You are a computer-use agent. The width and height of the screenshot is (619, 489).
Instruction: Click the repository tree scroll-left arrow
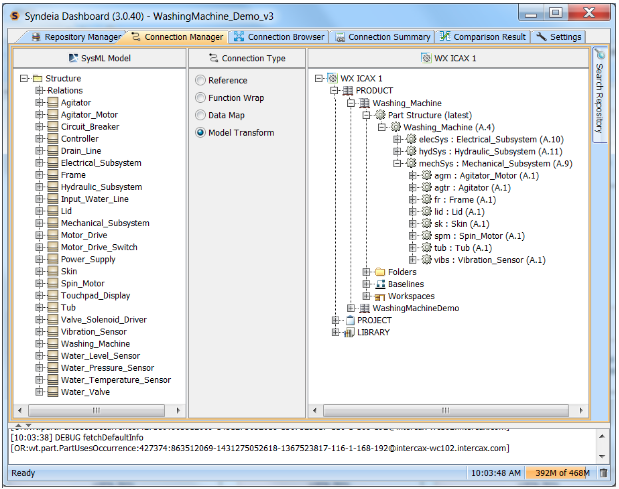[x=314, y=410]
